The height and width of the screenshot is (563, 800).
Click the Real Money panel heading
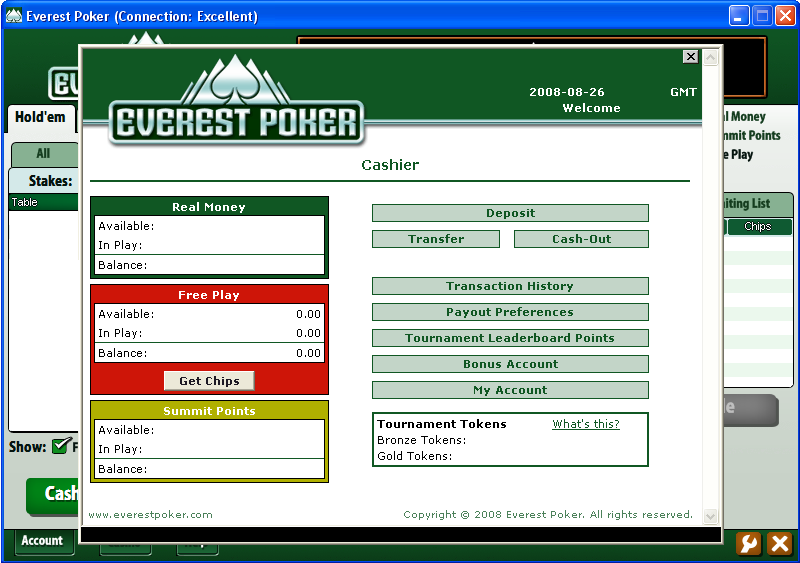[209, 207]
